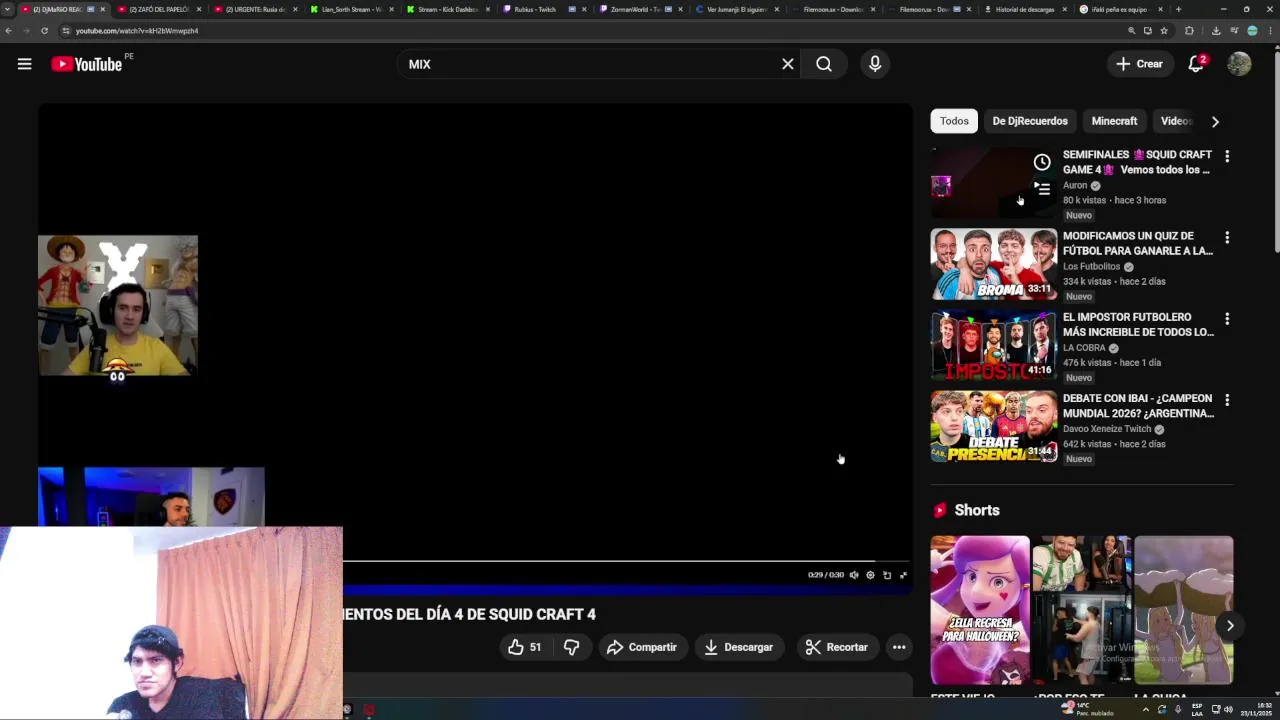The image size is (1280, 720).
Task: Open the taskbar weather widget
Action: tap(1087, 710)
